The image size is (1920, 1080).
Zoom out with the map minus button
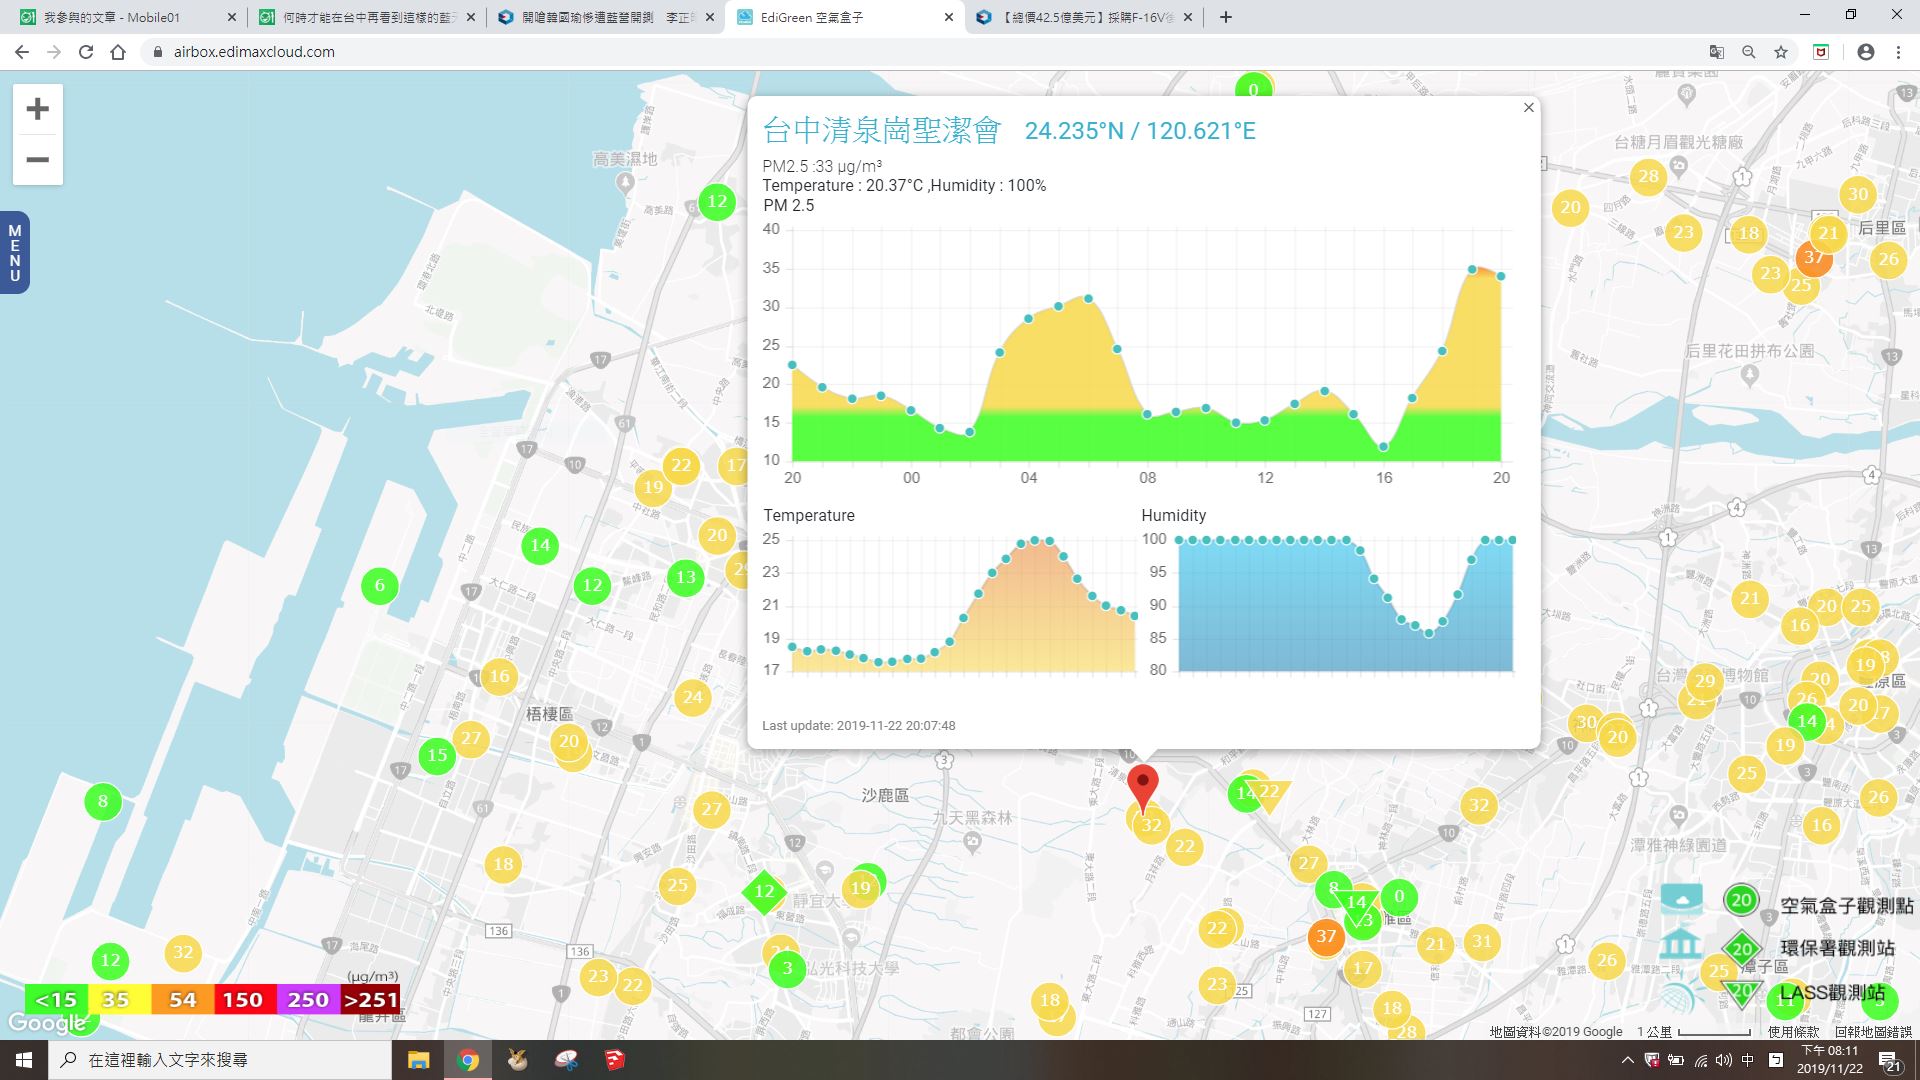[37, 160]
